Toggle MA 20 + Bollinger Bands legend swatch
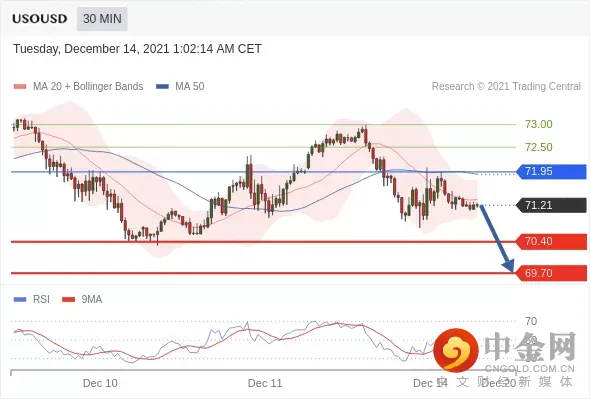Viewport: 590px width, 400px height. tap(20, 87)
